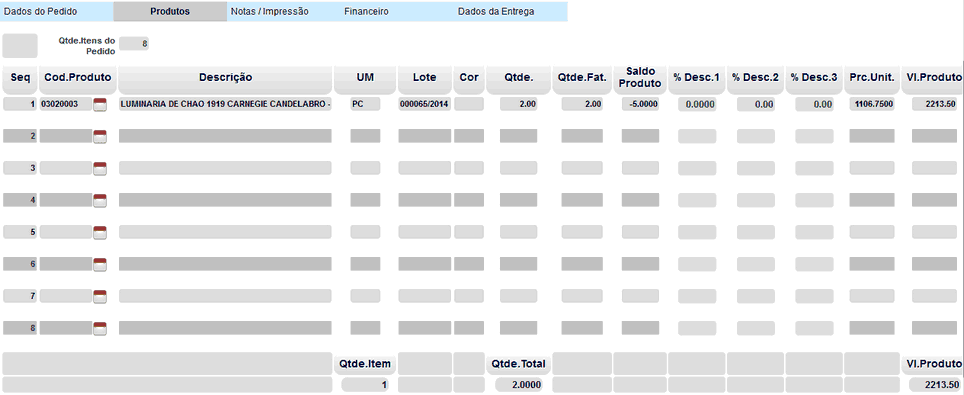Open Dados da Entrega tab
Viewport: 964px width, 395px height.
tap(510, 12)
